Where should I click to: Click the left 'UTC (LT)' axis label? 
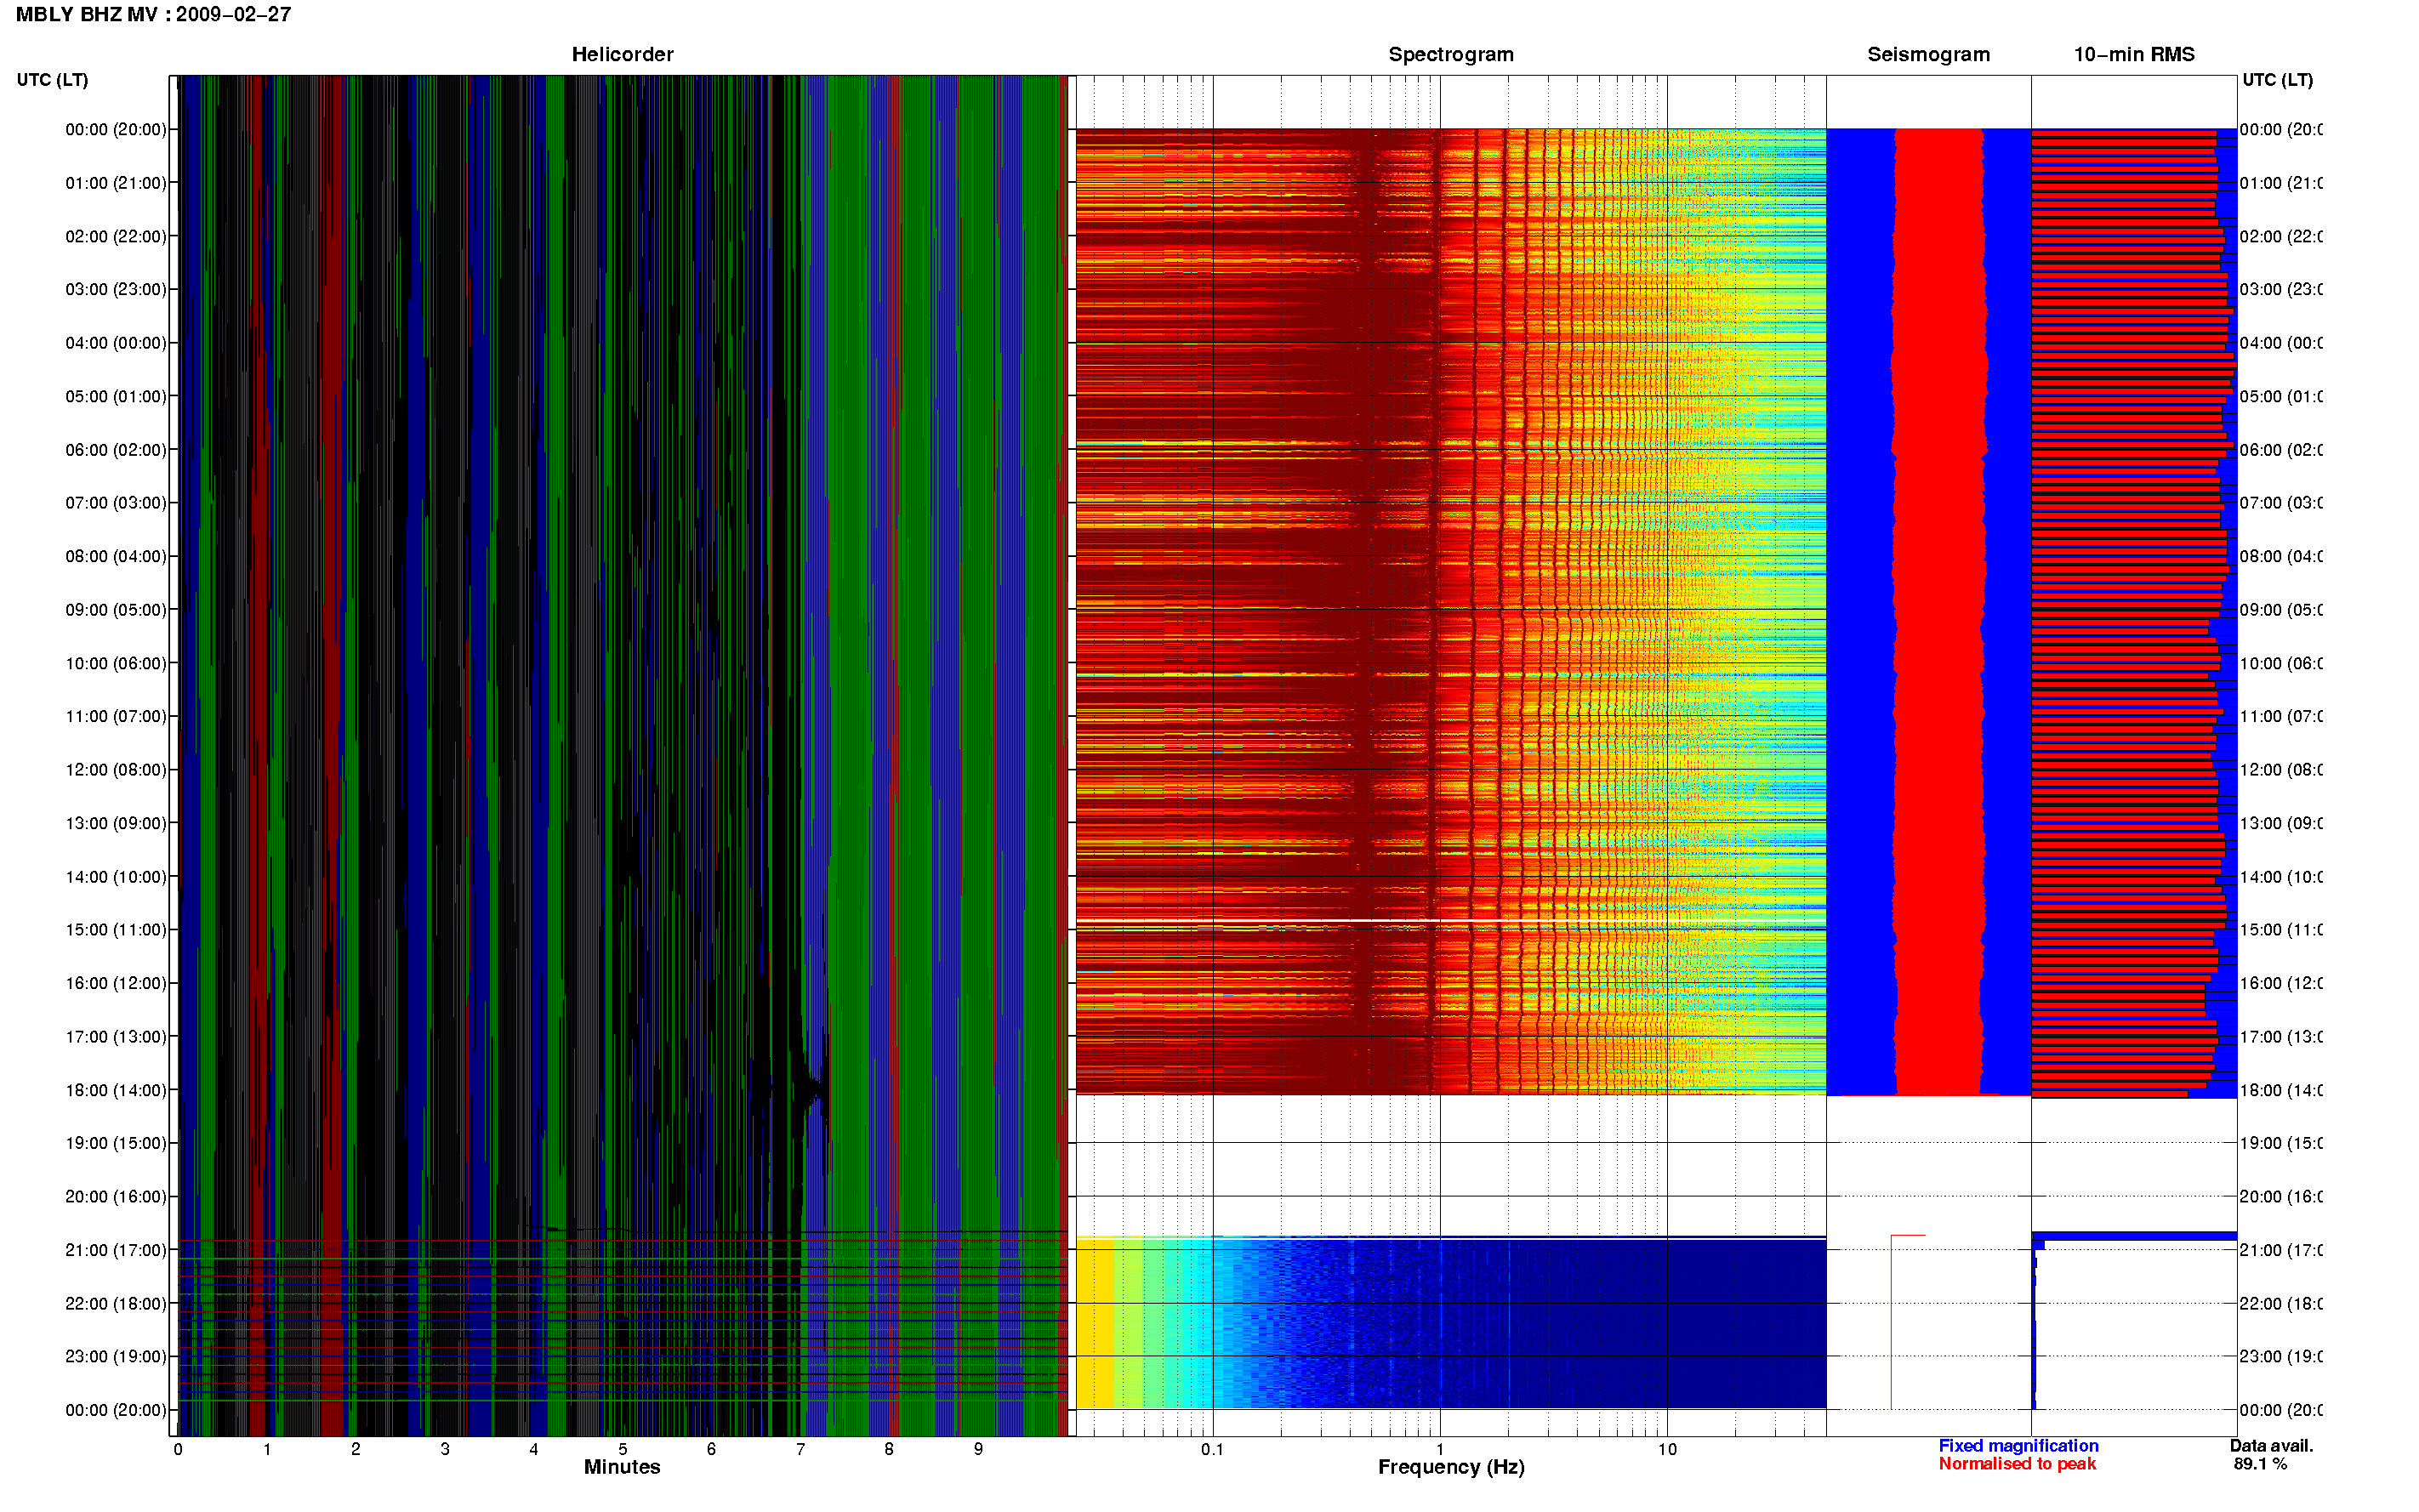(52, 80)
